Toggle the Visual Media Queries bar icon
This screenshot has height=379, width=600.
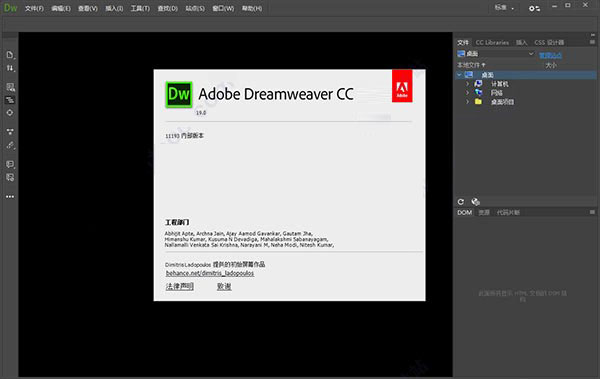[x=10, y=100]
